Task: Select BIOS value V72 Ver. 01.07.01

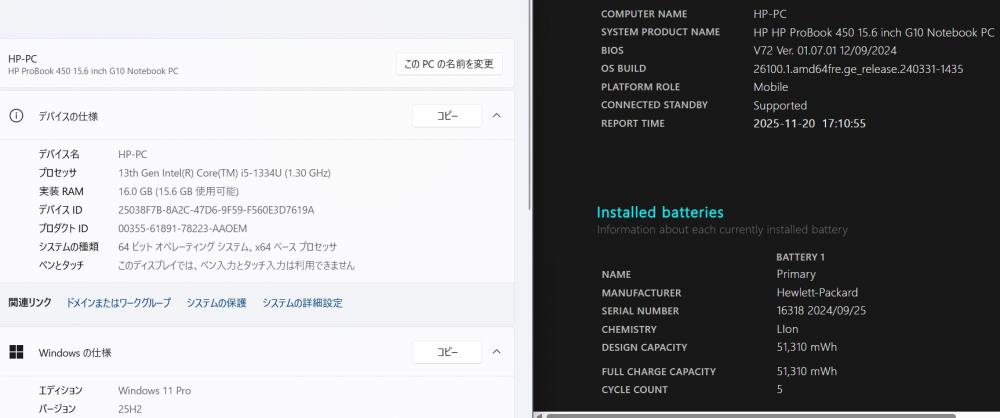Action: click(x=825, y=50)
